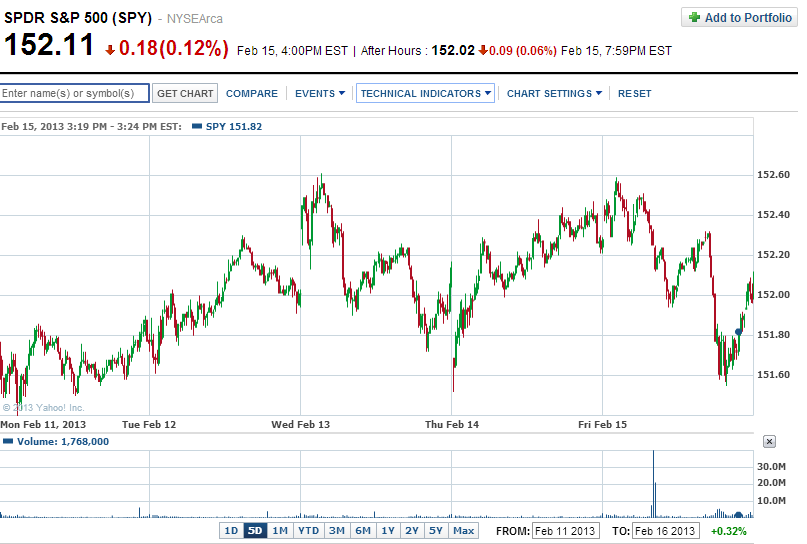Show the Max time range
This screenshot has width=807, height=544.
click(x=463, y=531)
